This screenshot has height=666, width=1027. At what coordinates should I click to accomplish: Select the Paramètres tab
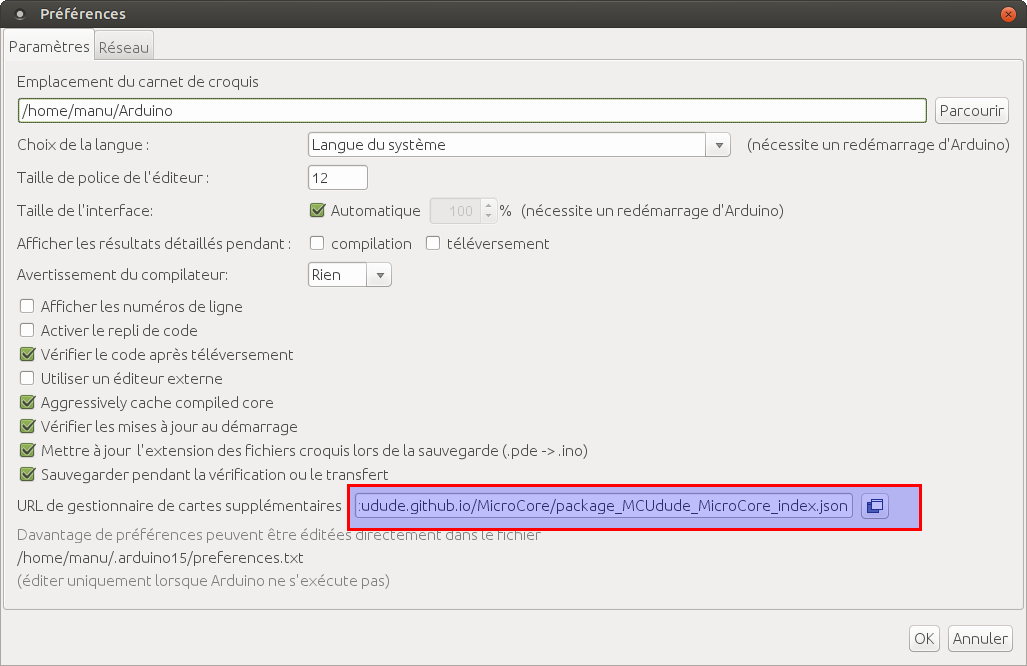point(49,47)
